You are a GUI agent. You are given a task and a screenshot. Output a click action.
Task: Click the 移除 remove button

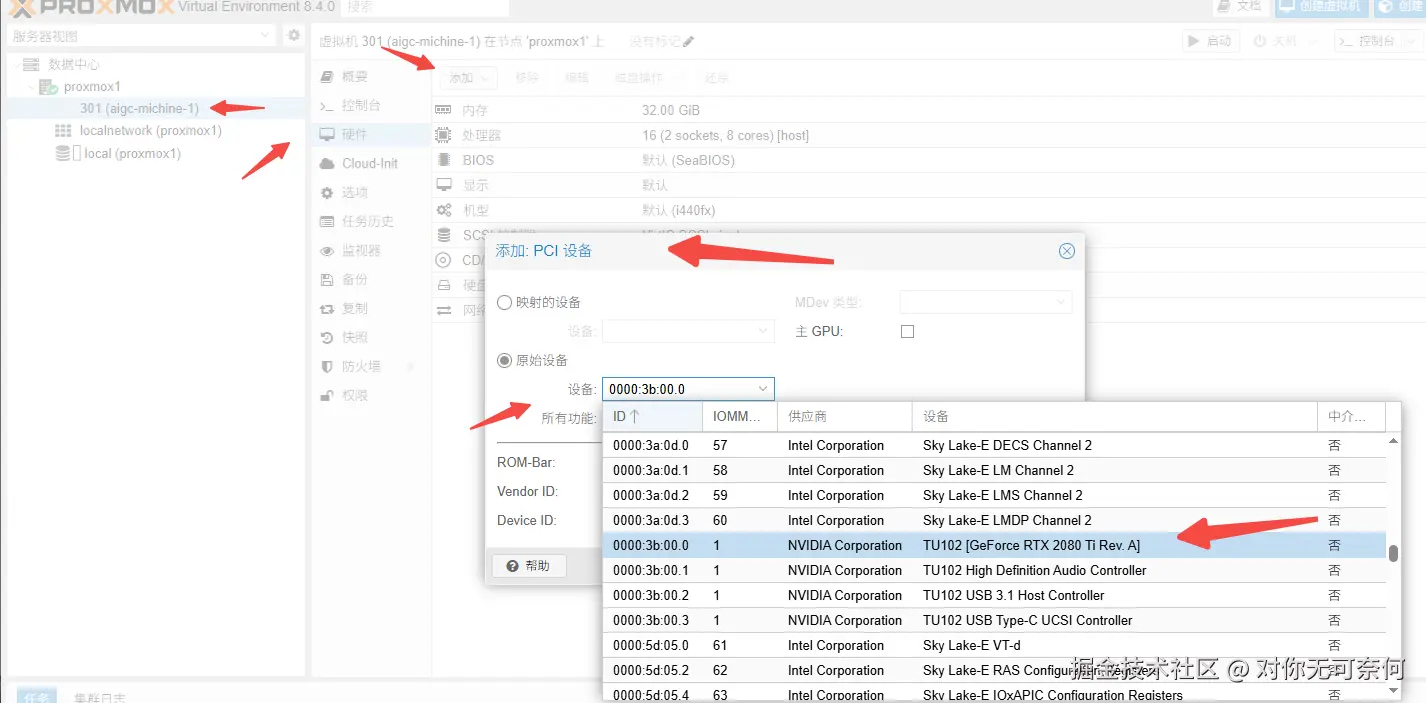[527, 78]
